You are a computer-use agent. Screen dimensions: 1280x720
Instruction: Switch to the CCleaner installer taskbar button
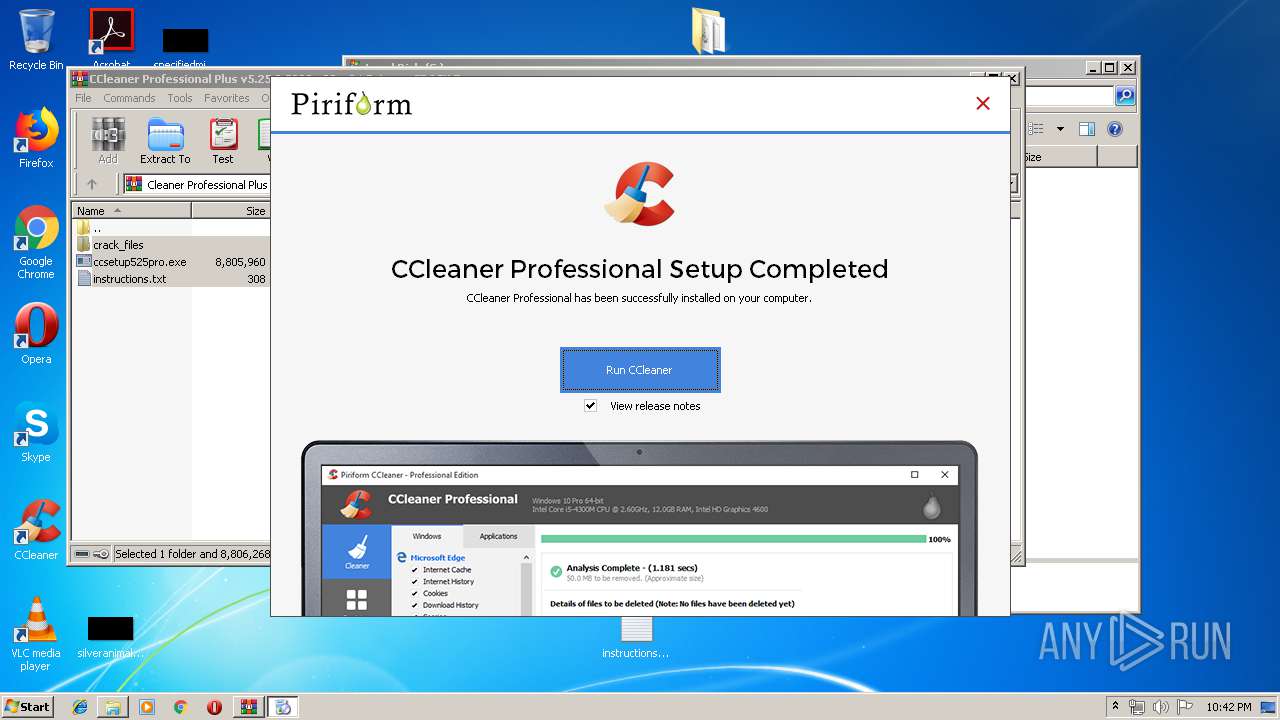pyautogui.click(x=283, y=707)
